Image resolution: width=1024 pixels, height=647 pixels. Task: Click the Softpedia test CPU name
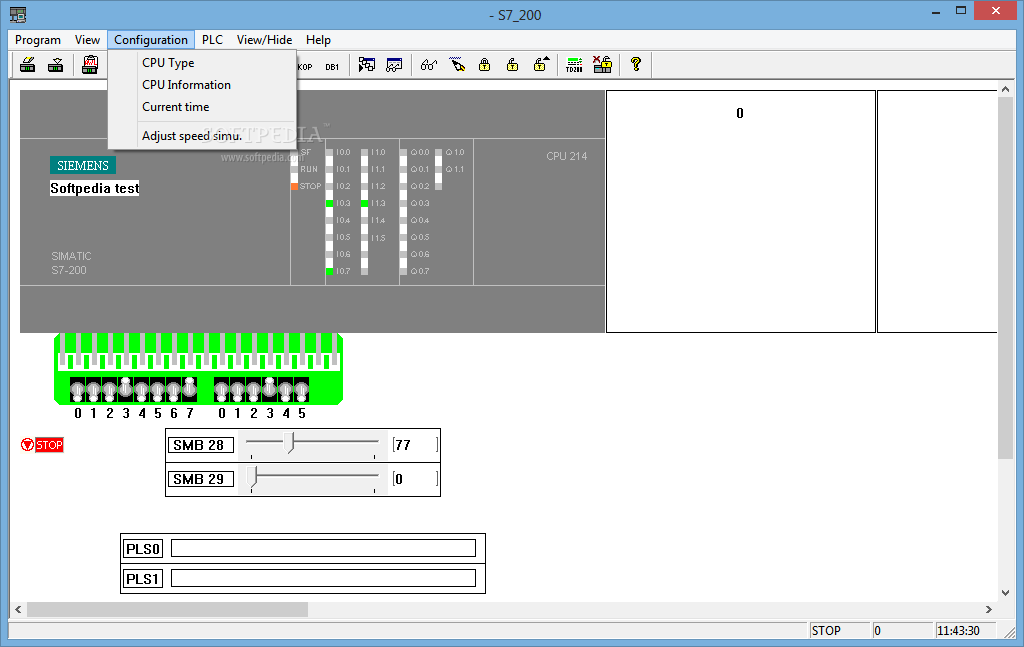[95, 188]
